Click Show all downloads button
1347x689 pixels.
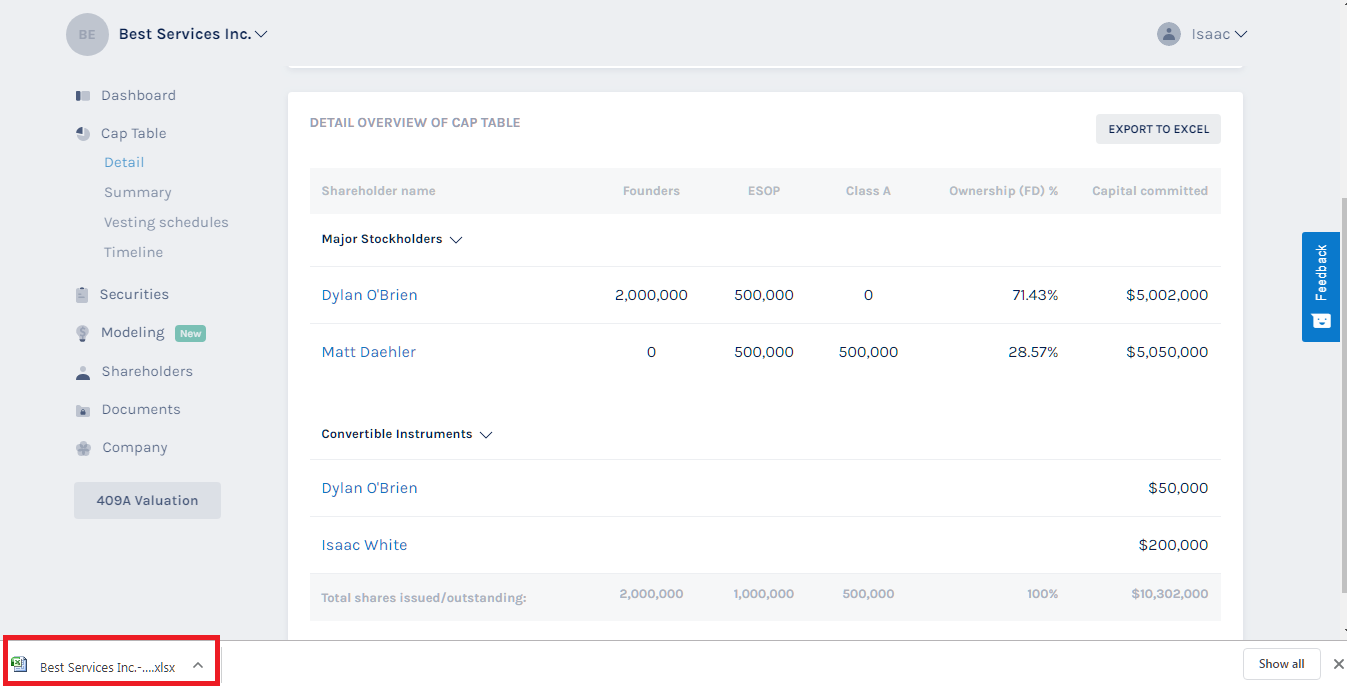click(x=1281, y=664)
